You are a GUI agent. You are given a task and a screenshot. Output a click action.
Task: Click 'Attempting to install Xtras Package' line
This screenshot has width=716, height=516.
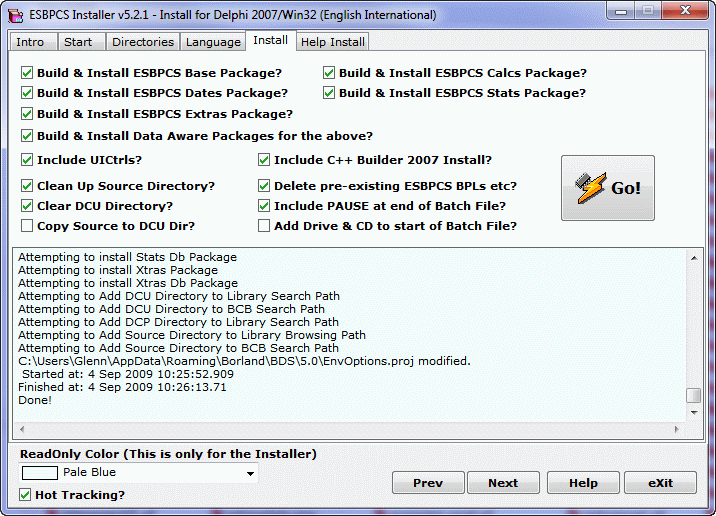(118, 270)
